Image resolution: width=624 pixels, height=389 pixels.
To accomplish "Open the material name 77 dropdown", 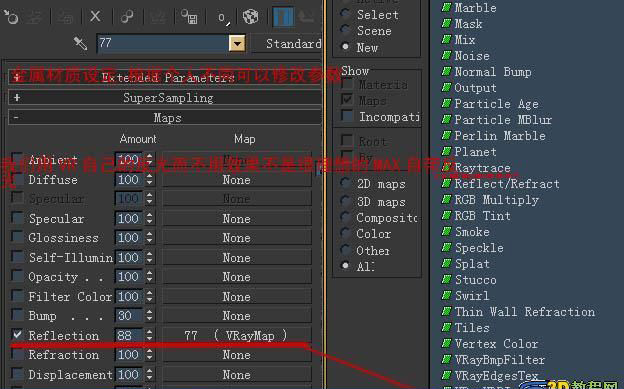I will click(x=237, y=43).
